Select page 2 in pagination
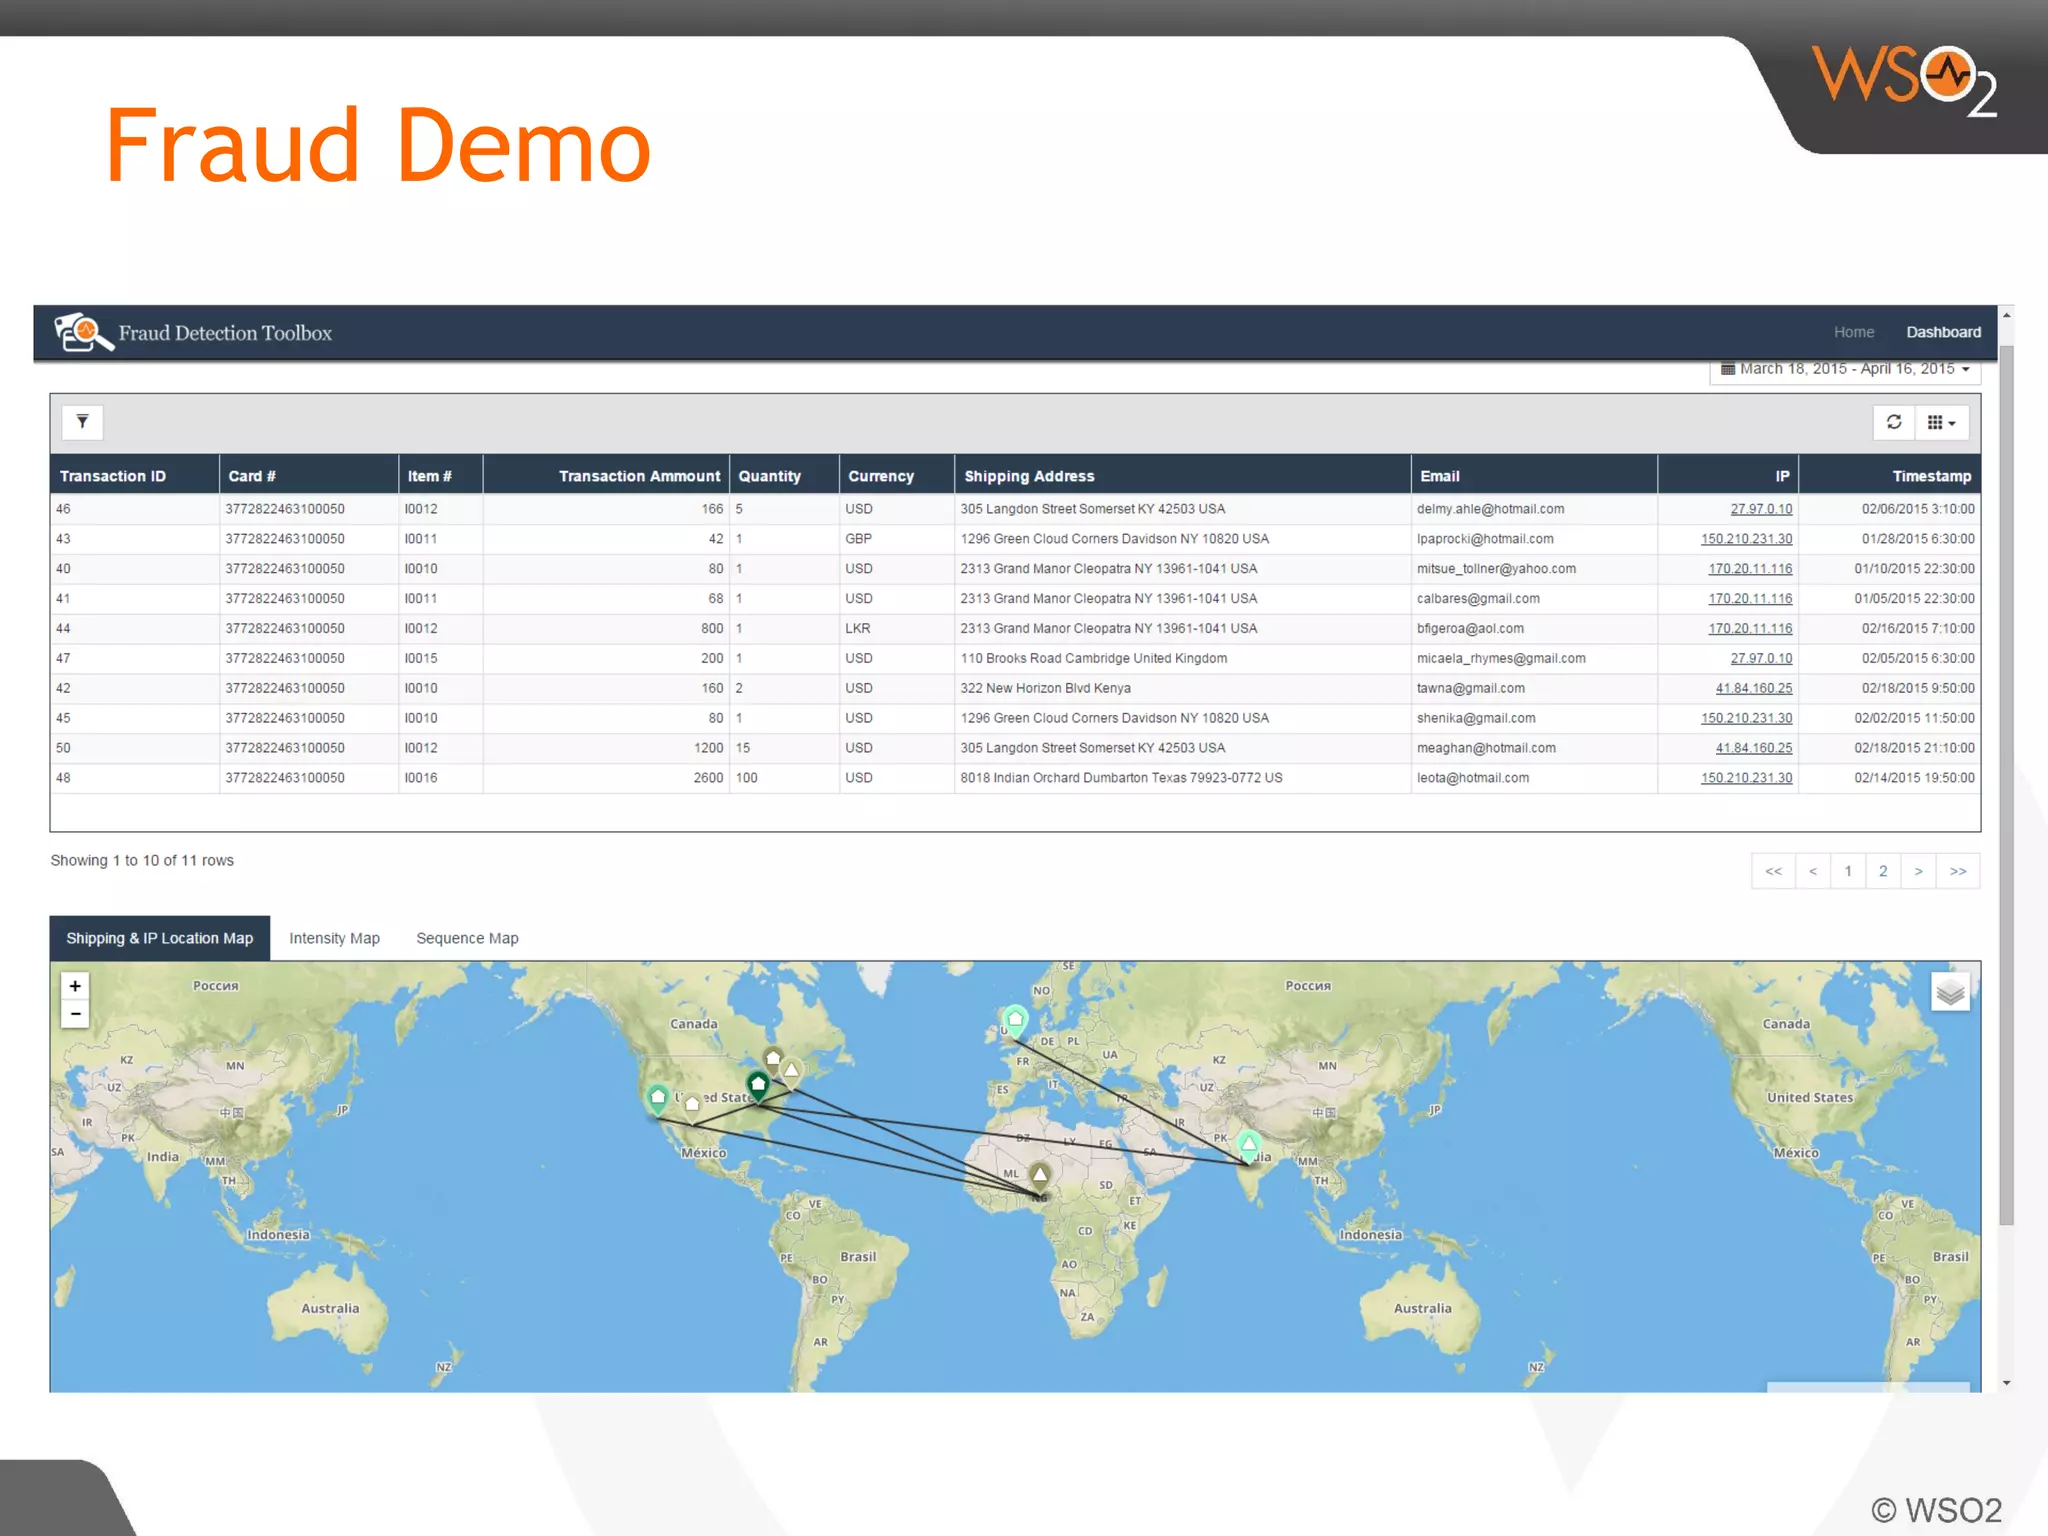2048x1536 pixels. (1883, 871)
